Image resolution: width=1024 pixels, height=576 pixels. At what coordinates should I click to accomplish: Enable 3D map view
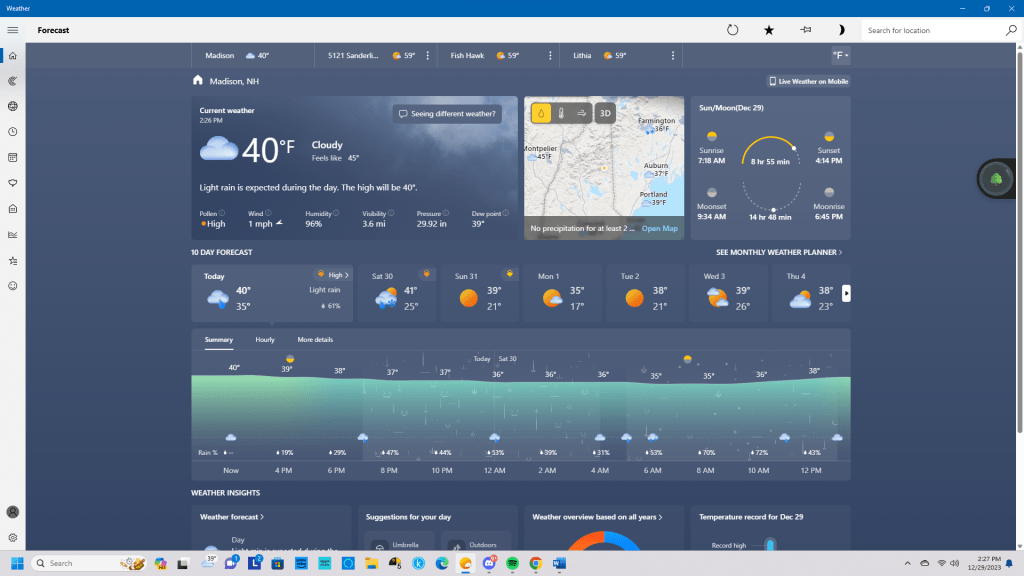click(605, 113)
